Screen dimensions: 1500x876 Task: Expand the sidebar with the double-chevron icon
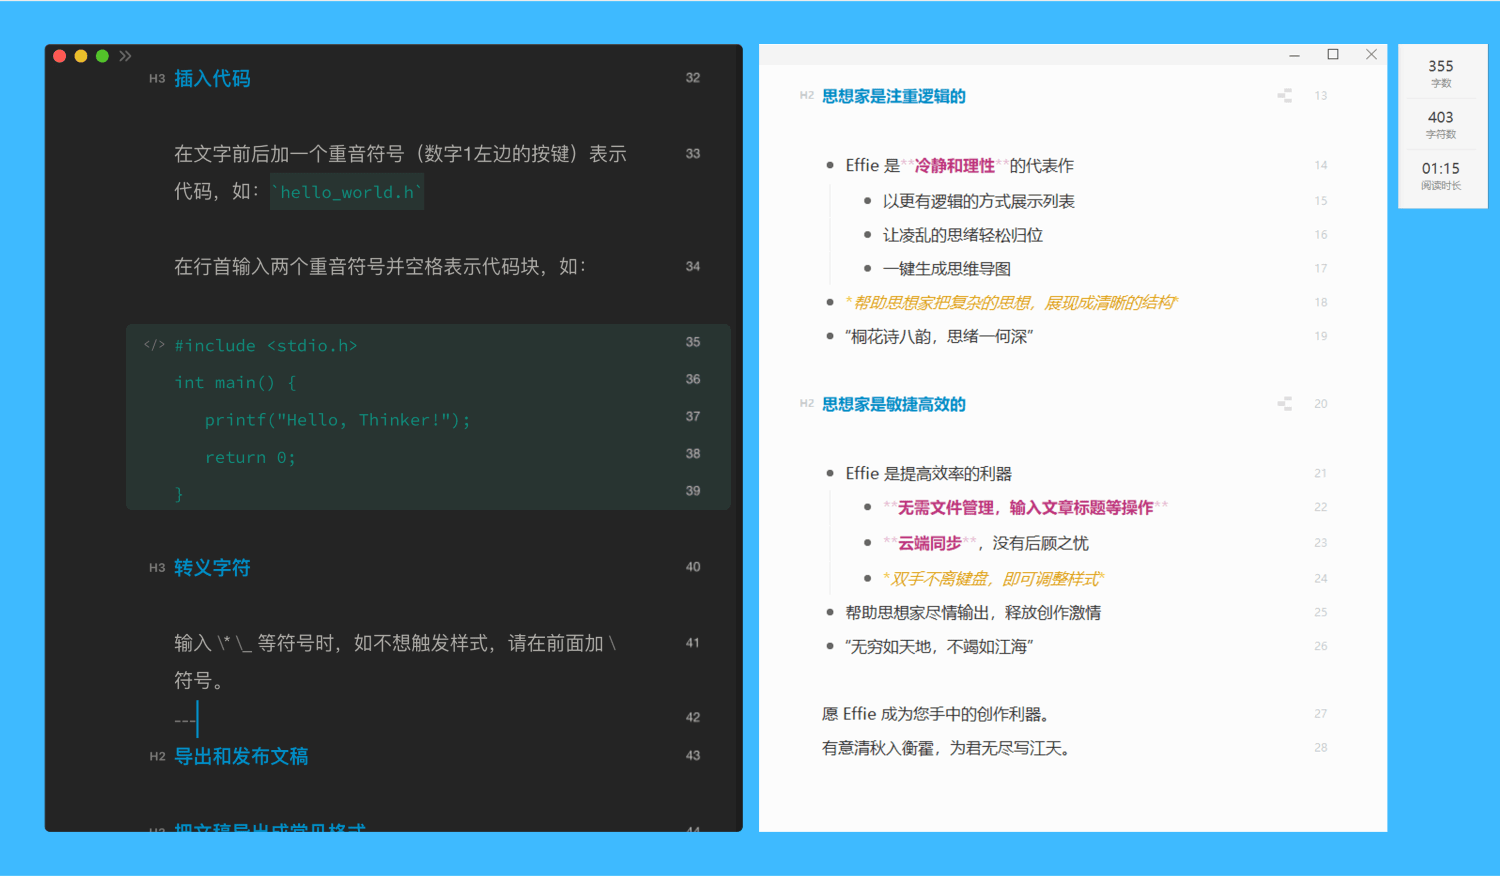(125, 56)
